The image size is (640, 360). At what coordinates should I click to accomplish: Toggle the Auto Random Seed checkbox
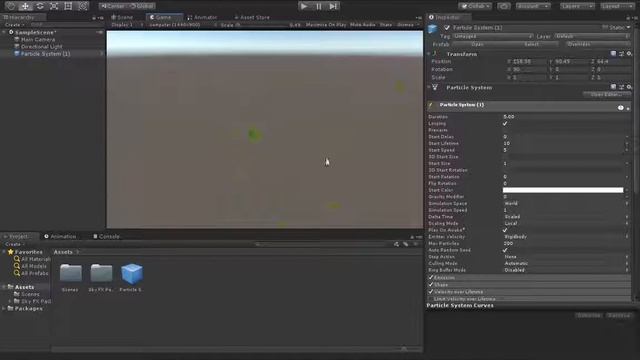(x=505, y=250)
